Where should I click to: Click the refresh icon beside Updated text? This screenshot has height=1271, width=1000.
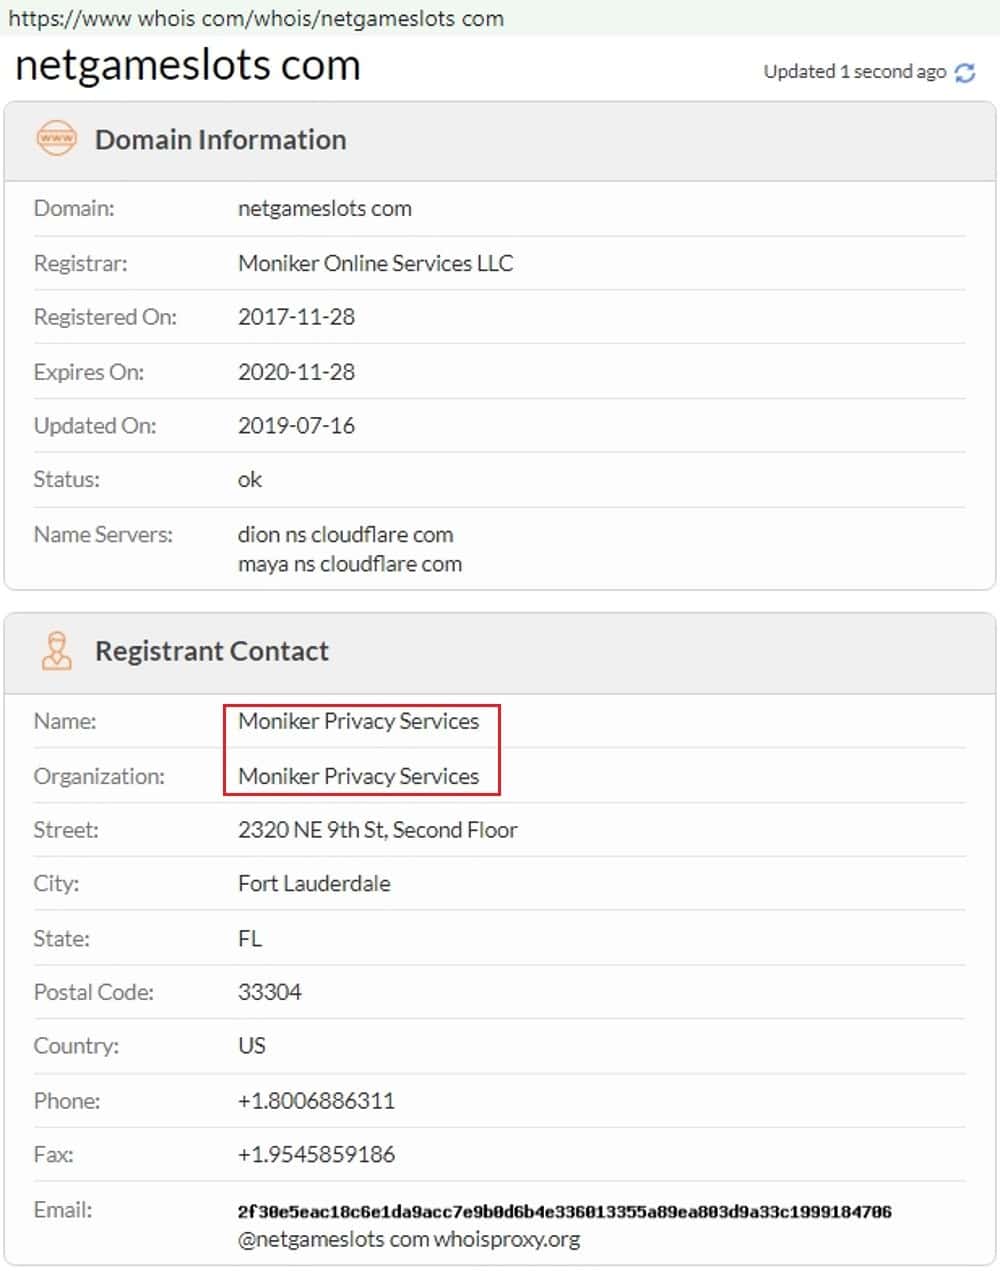pos(965,72)
